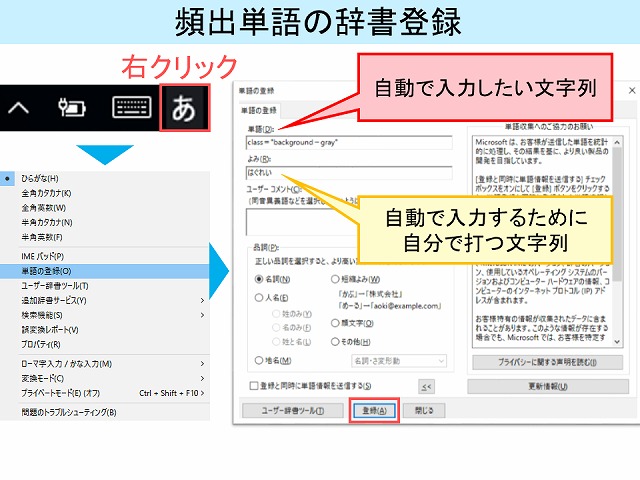Viewport: 640px width, 480px height.
Task: Switch to 単語の登録 tab in dialog
Action: pyautogui.click(x=259, y=111)
